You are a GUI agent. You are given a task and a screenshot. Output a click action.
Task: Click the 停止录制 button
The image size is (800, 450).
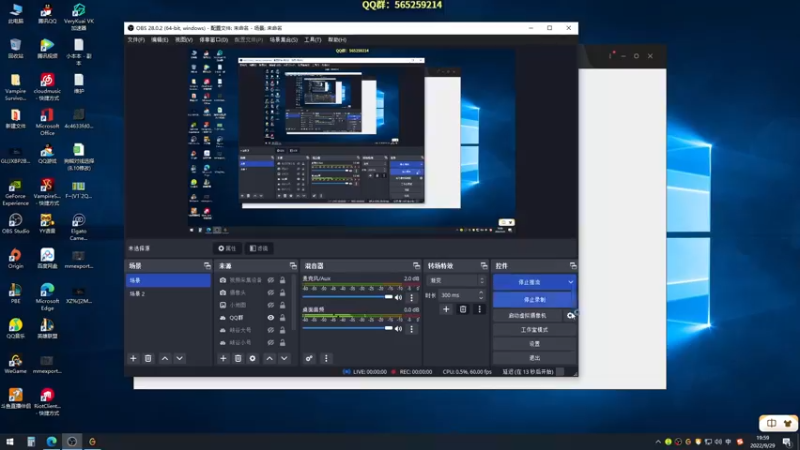pyautogui.click(x=534, y=299)
